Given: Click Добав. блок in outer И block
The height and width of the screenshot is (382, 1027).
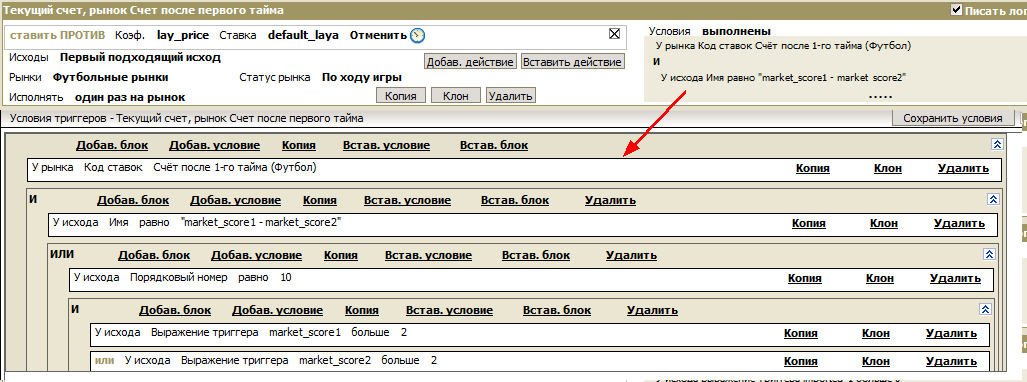Looking at the screenshot, I should [x=133, y=201].
